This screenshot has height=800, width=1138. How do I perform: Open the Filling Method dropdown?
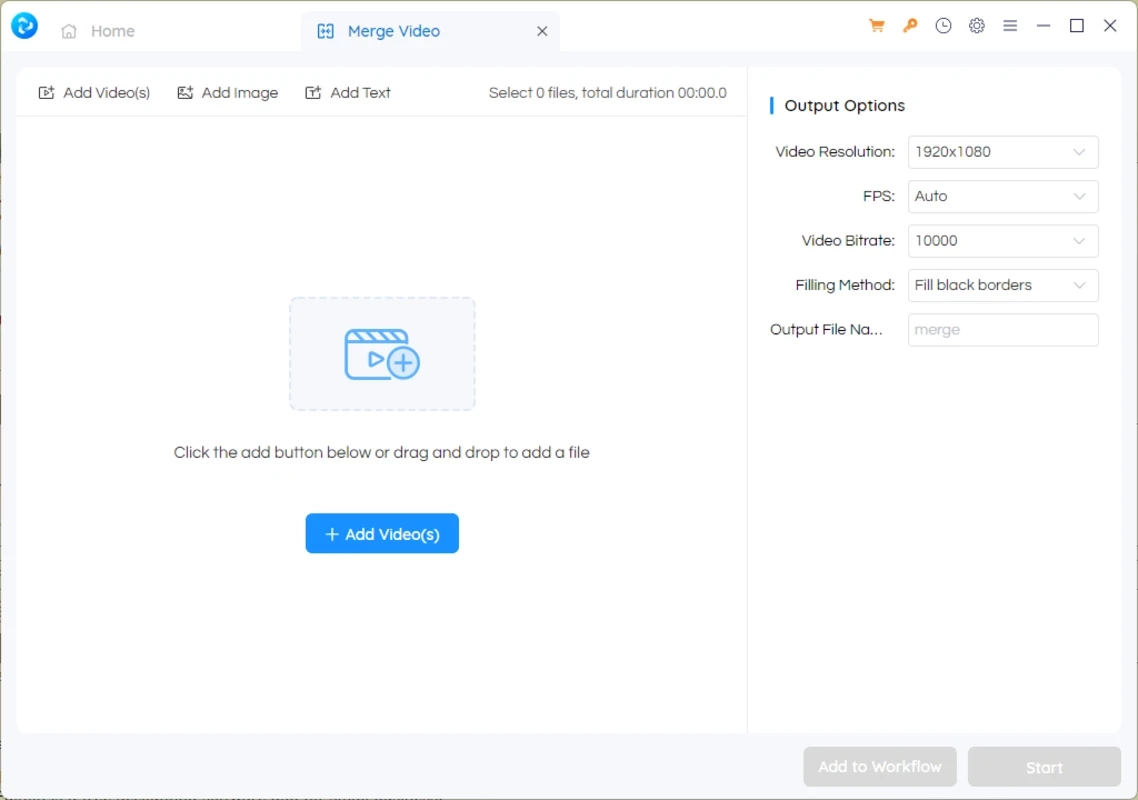coord(1002,286)
